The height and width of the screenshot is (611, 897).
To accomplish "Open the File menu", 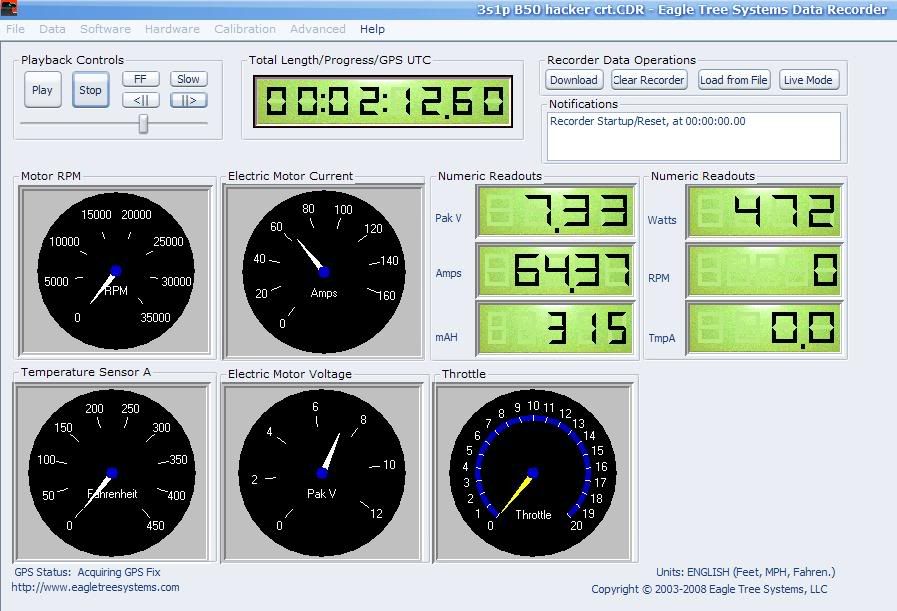I will pyautogui.click(x=15, y=29).
